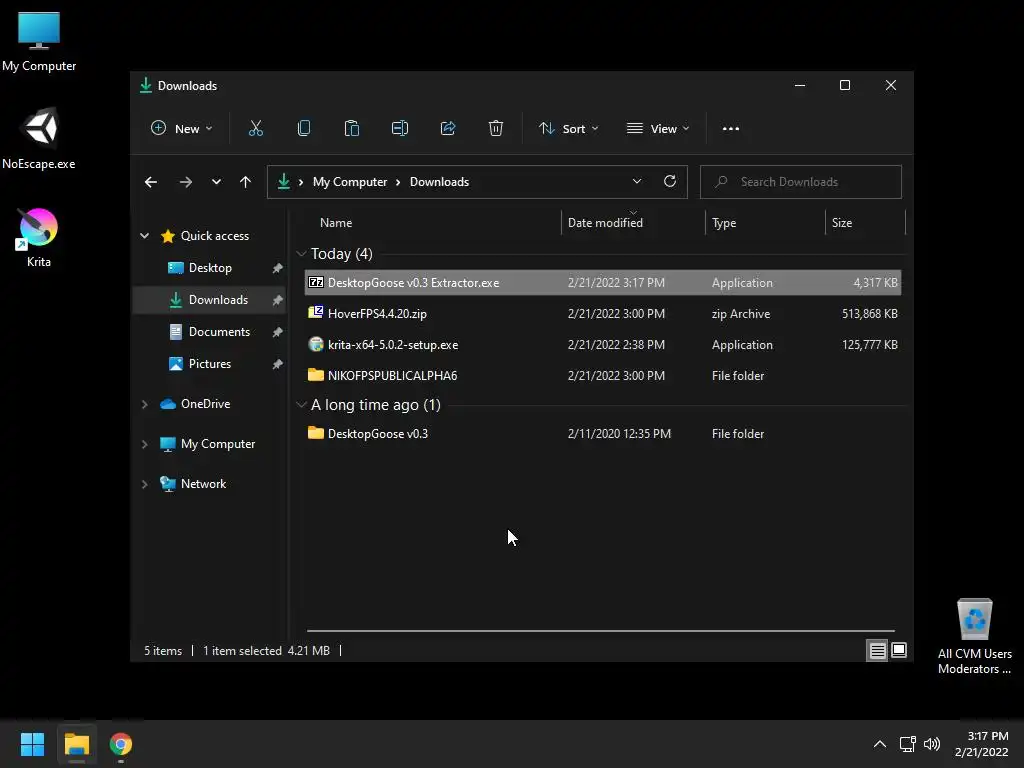
Task: Open the Sort options dropdown
Action: pyautogui.click(x=568, y=129)
